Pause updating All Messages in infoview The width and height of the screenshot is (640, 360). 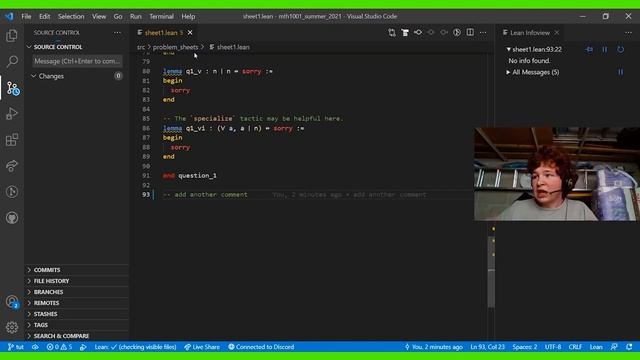(621, 72)
